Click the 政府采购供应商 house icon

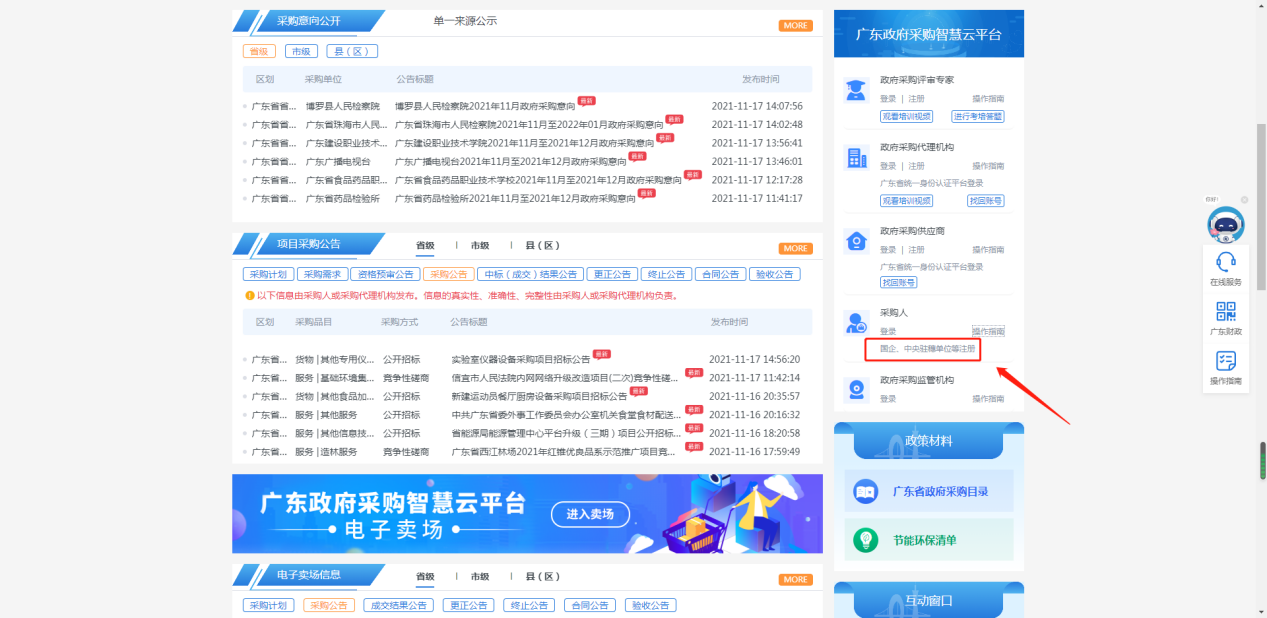(x=856, y=241)
